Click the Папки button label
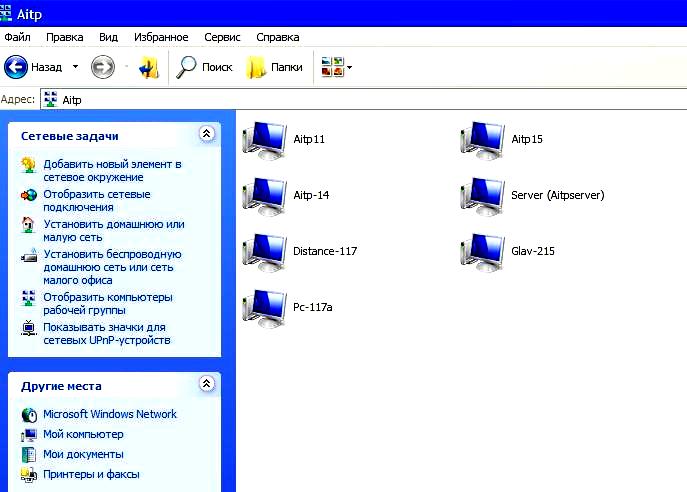 pos(287,67)
